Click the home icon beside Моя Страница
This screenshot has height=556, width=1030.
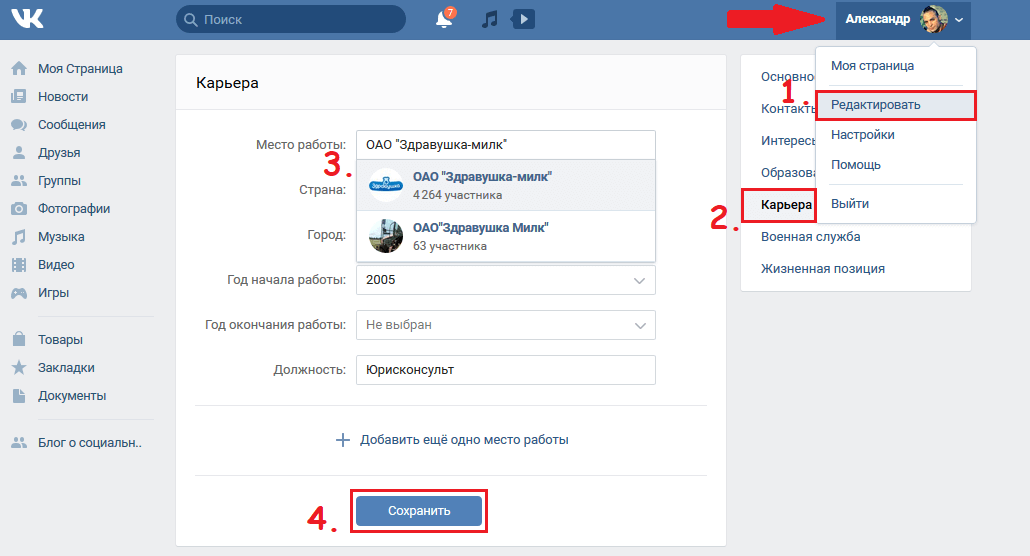click(19, 68)
